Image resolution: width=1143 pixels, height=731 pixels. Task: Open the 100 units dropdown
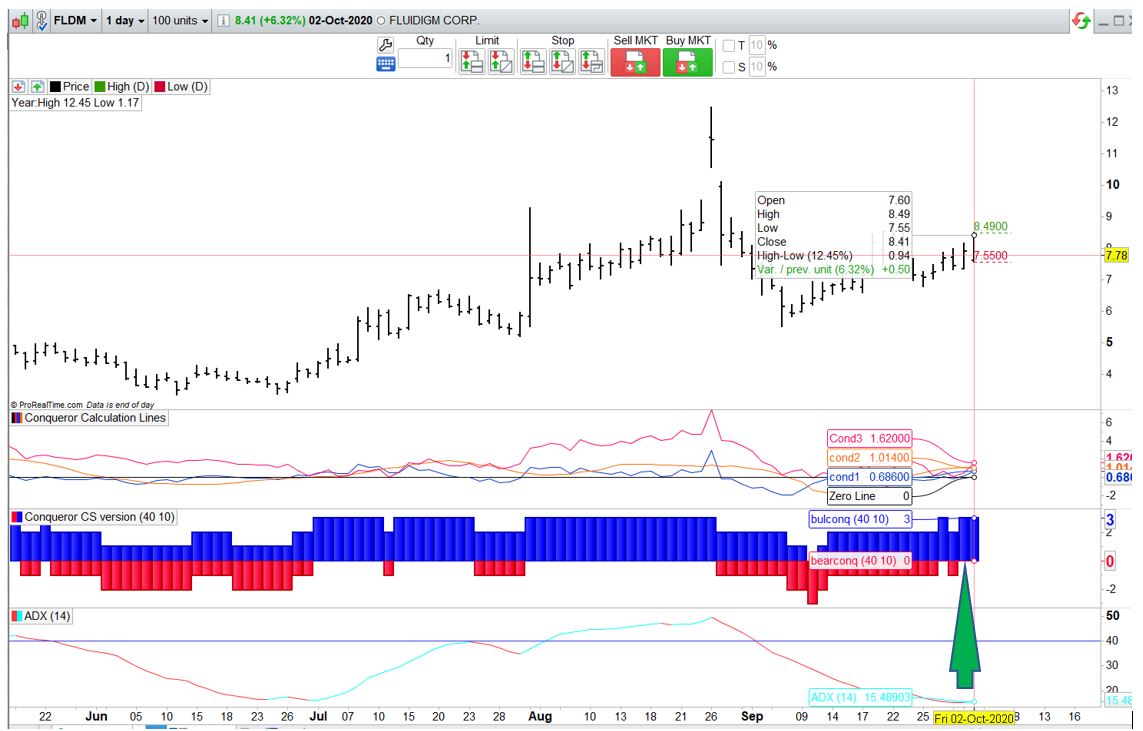pos(180,20)
